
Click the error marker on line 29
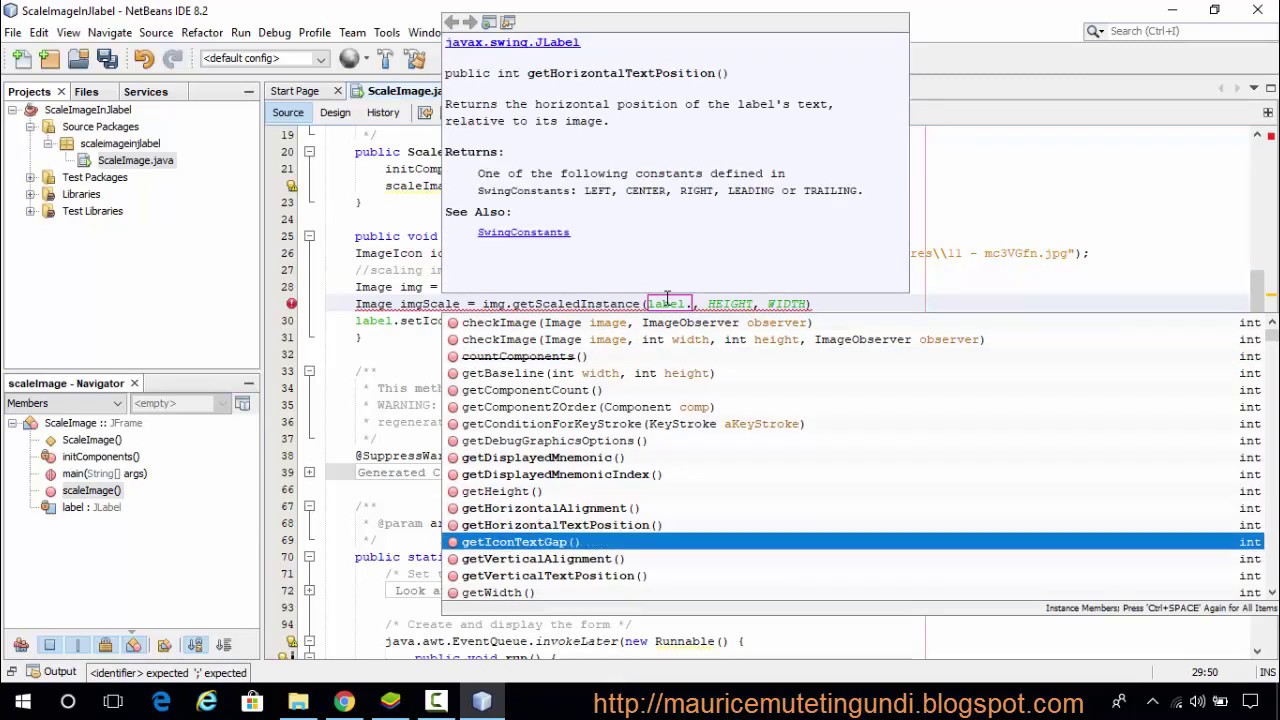pyautogui.click(x=291, y=304)
